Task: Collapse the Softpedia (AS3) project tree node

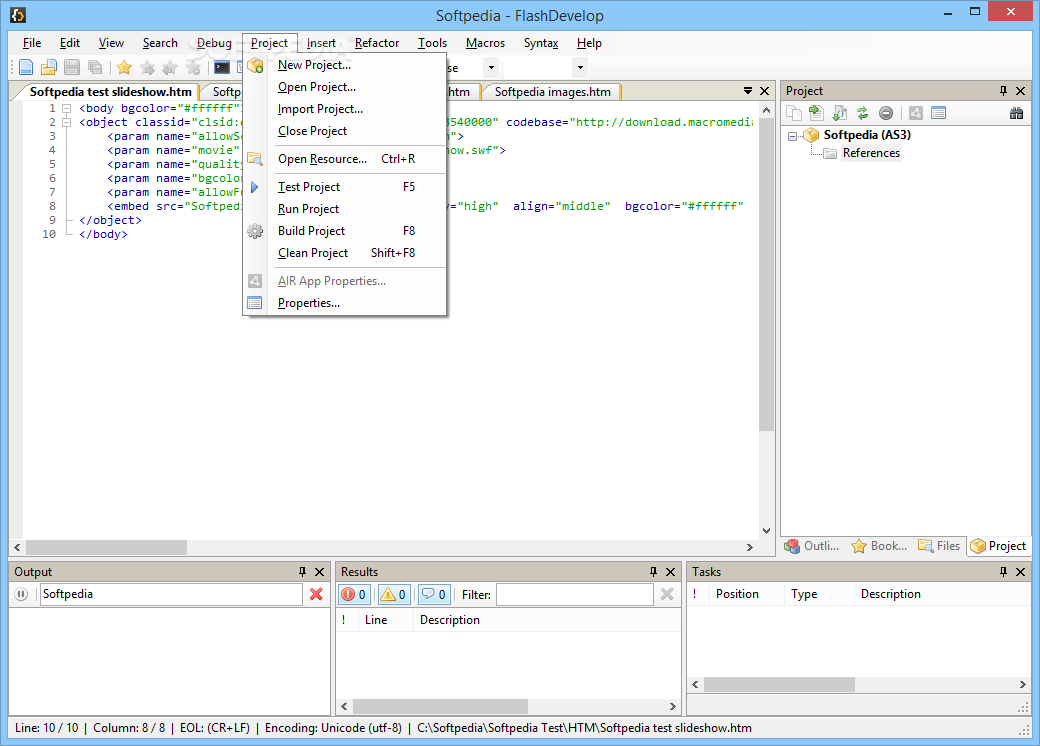Action: [792, 136]
